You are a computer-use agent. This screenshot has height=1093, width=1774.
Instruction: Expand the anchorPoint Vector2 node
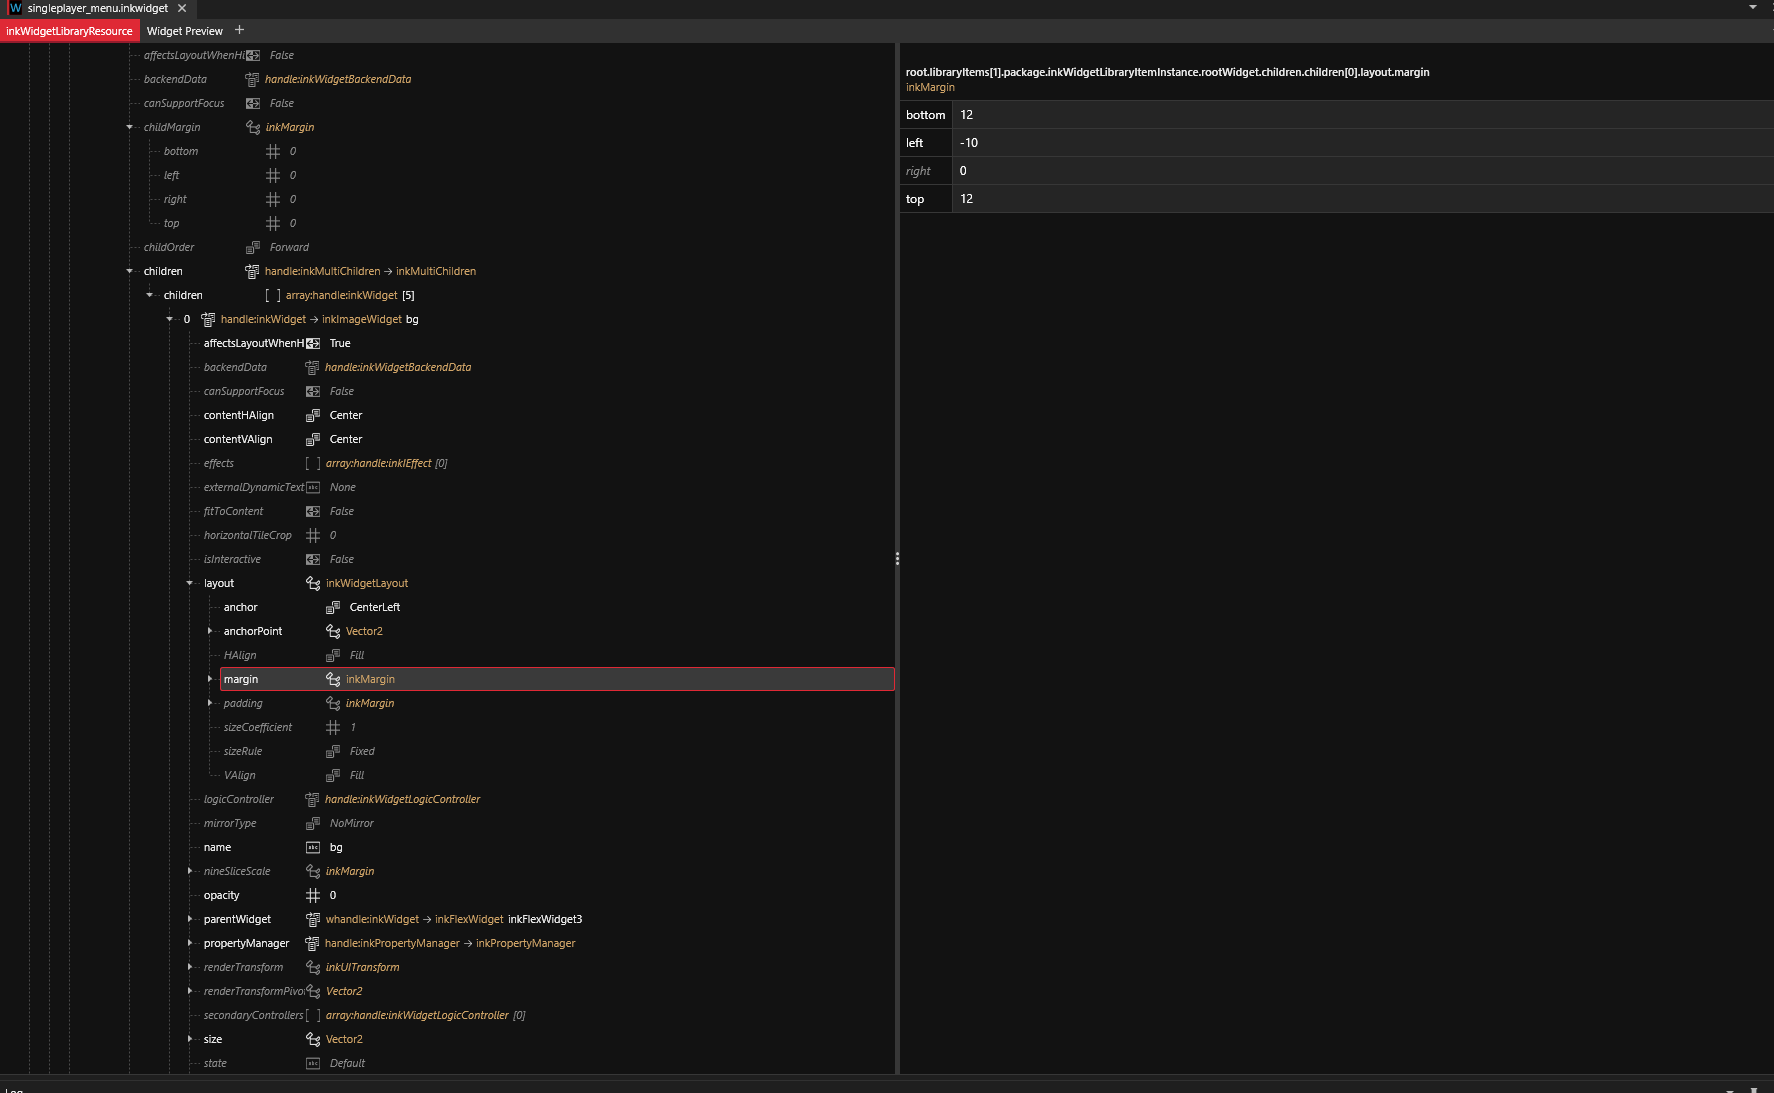210,631
